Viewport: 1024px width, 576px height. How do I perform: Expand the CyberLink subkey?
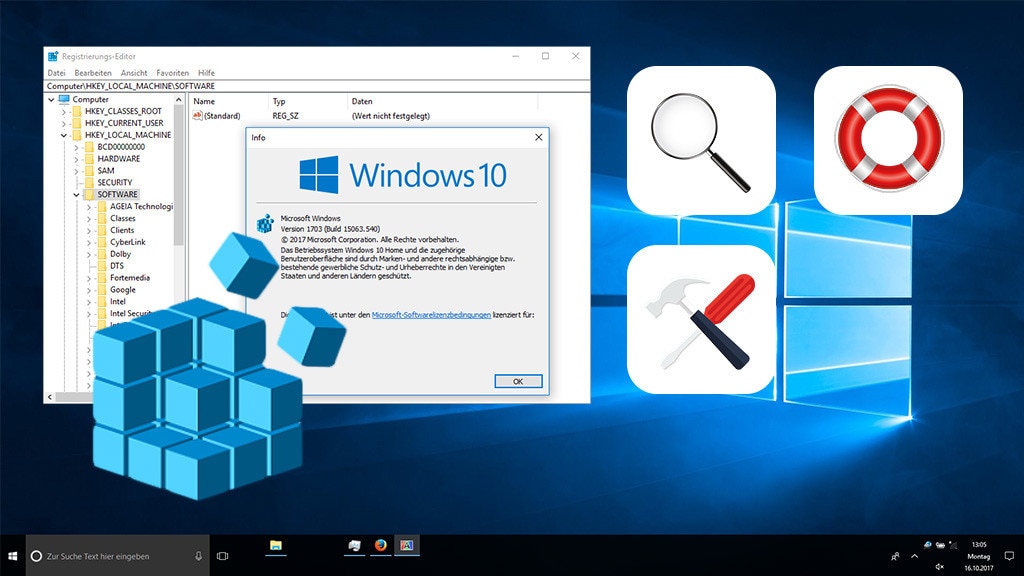pos(89,242)
